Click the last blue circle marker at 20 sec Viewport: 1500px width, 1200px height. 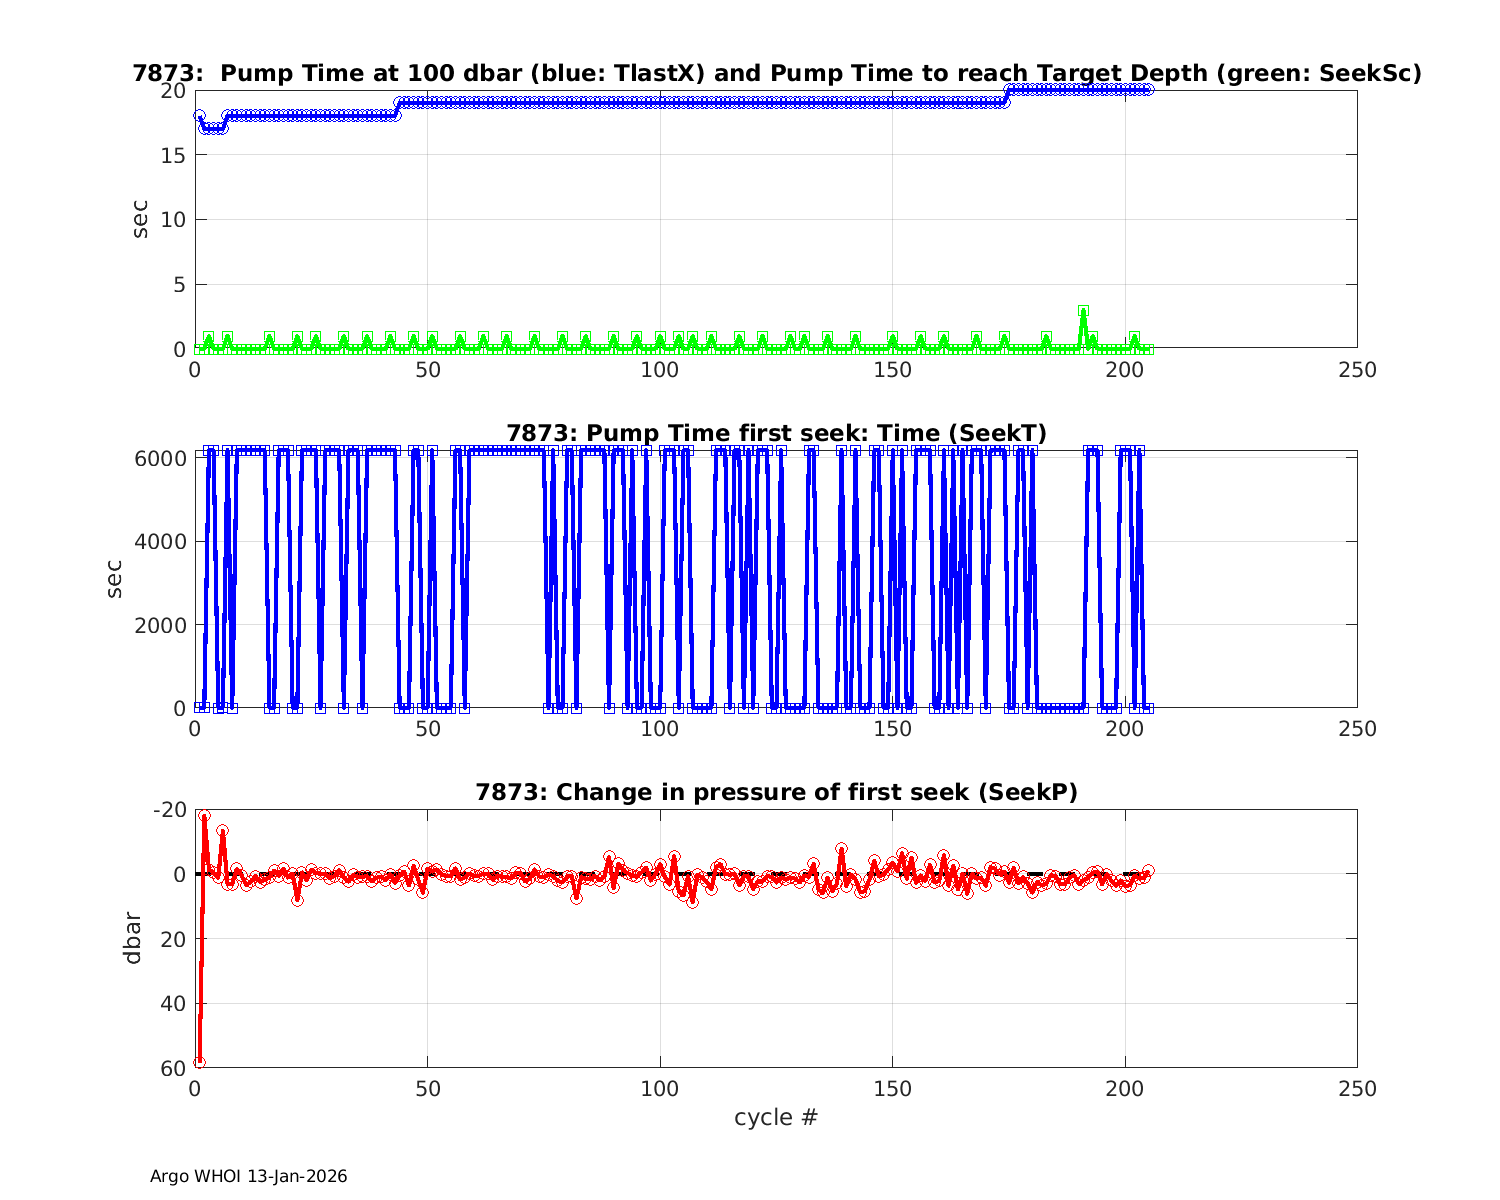tap(1148, 90)
